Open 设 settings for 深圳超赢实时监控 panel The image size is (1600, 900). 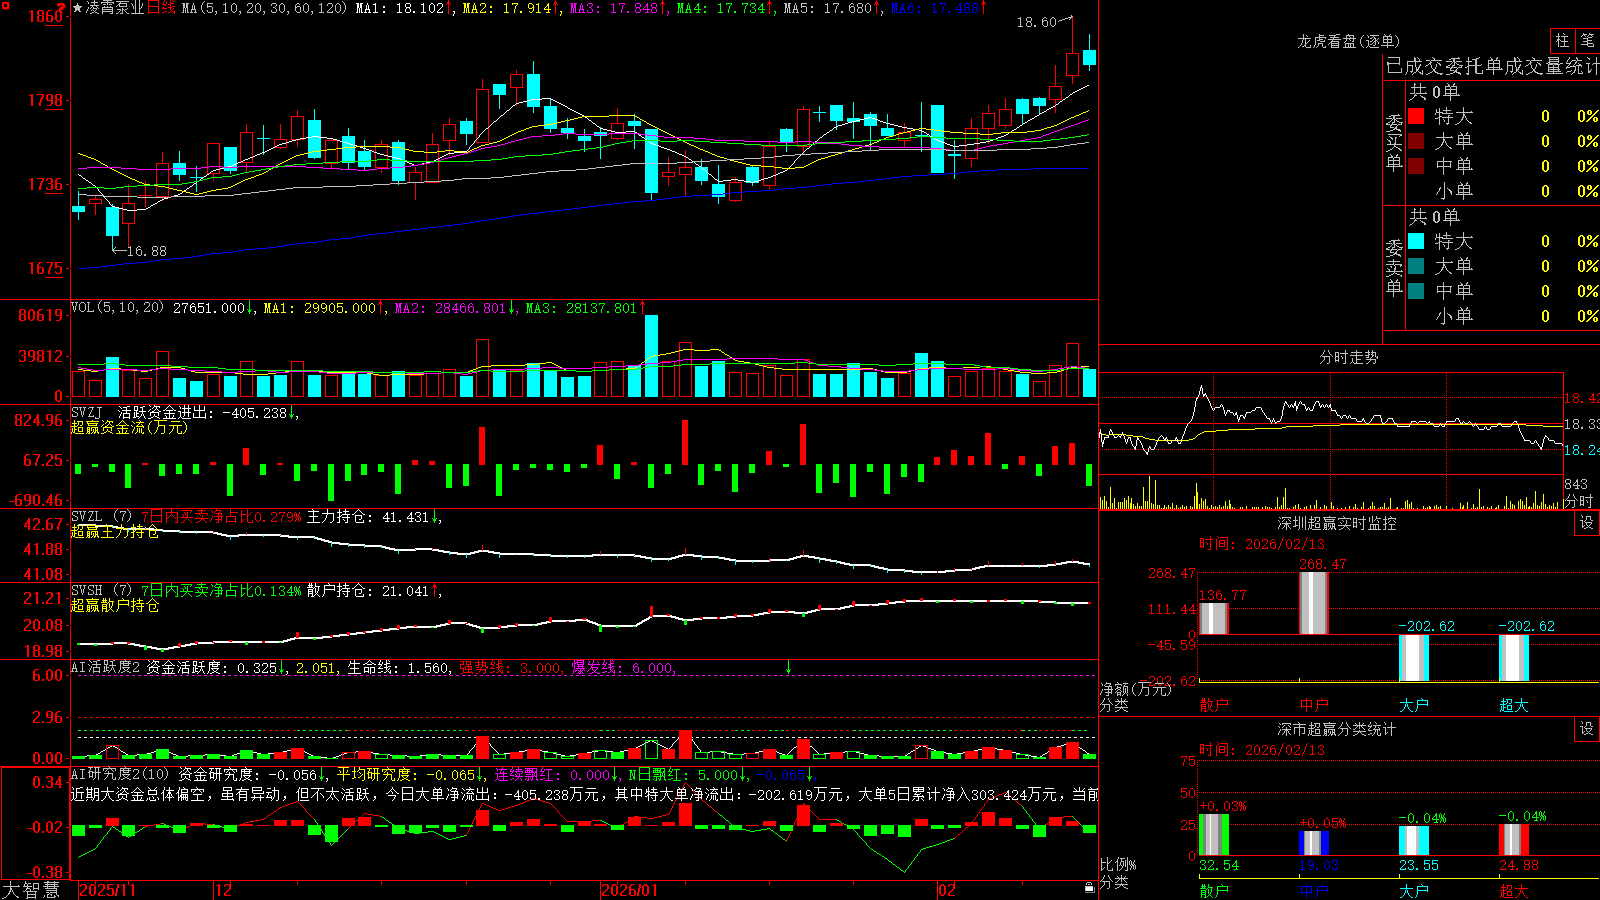[x=1587, y=523]
